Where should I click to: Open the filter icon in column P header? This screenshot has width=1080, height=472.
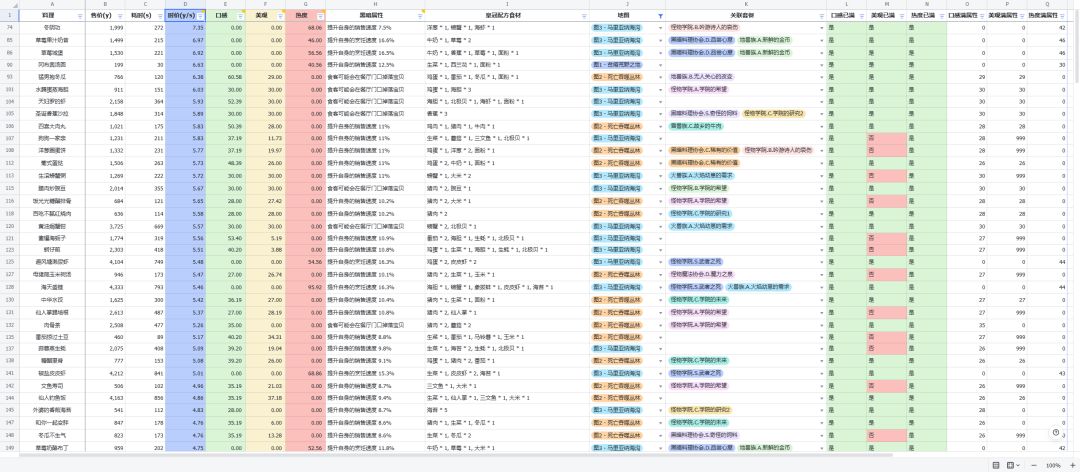[1021, 15]
